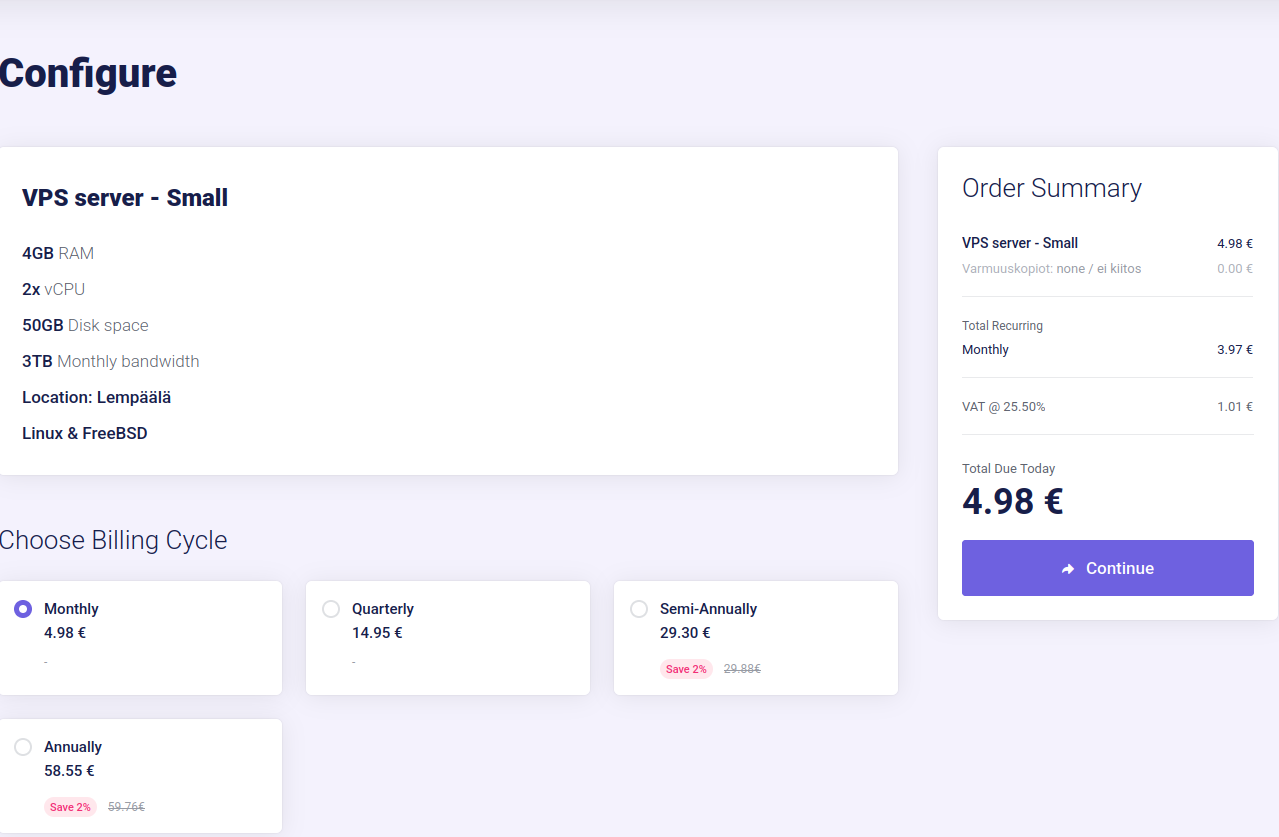Viewport: 1279px width, 837px height.
Task: Select the Annually billing radio button
Action: click(x=23, y=747)
